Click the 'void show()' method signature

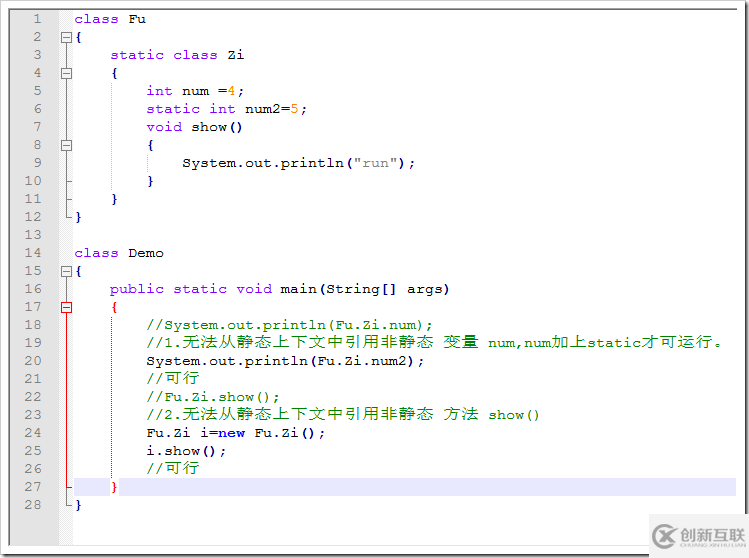pos(194,127)
